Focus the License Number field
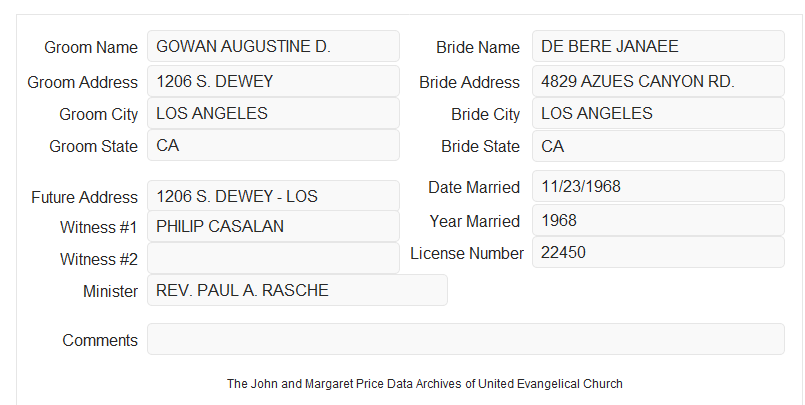The width and height of the screenshot is (805, 405). coord(658,252)
